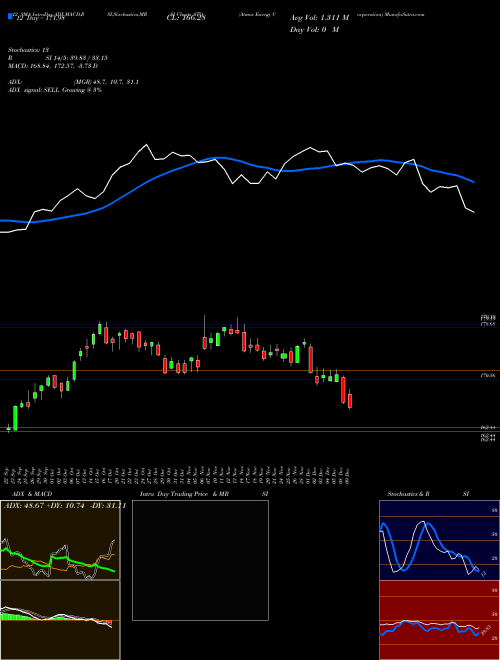The height and width of the screenshot is (660, 500).
Task: Click the "Avg Vol: 1.311 M" text
Action: (319, 18)
